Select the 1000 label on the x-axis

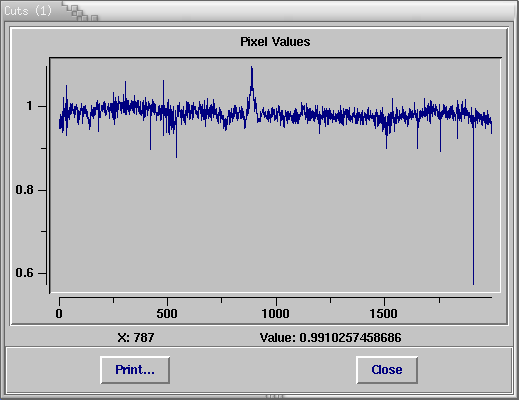coord(275,314)
